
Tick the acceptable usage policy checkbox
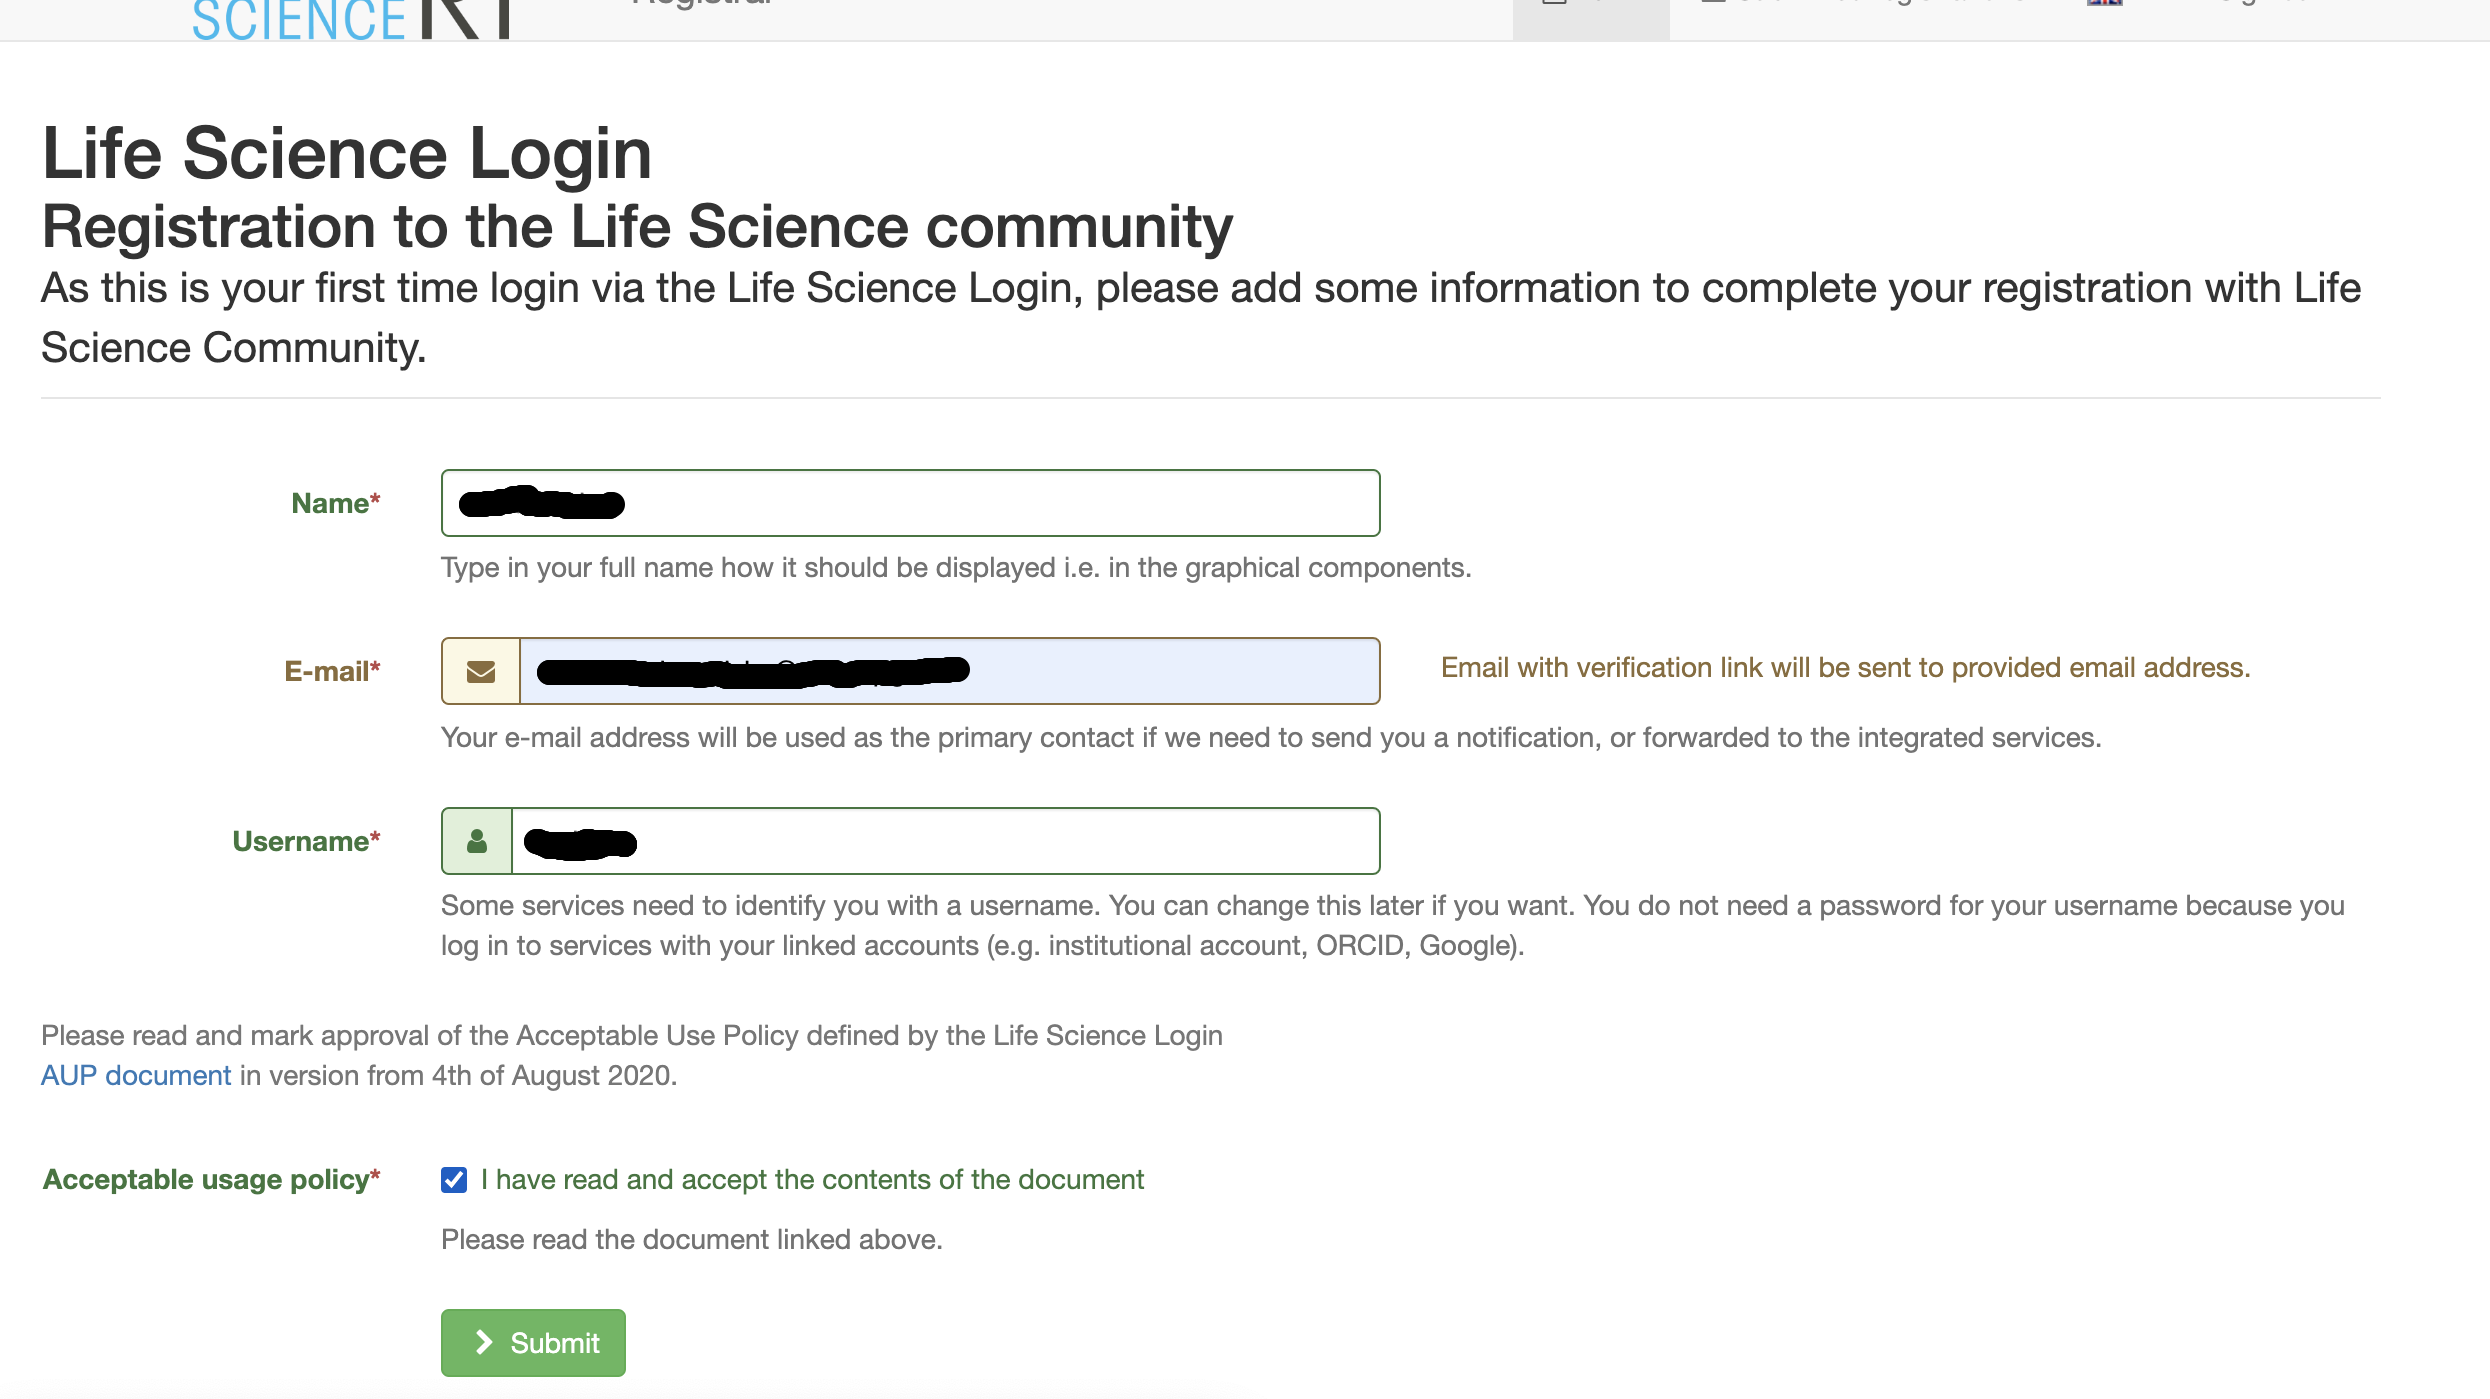point(454,1180)
